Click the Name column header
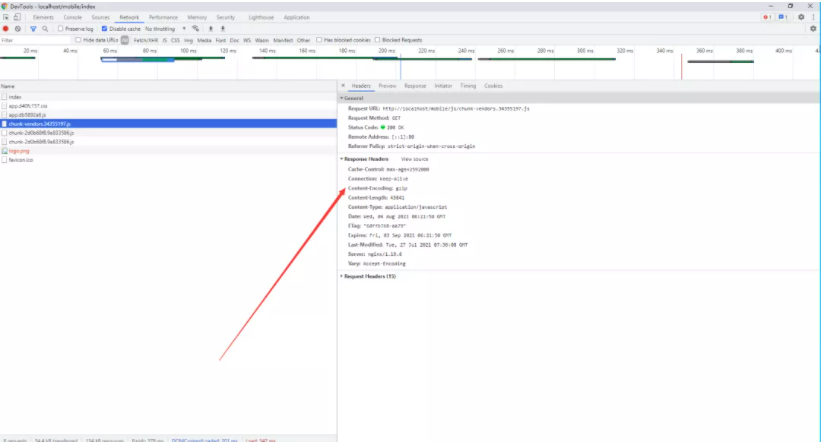The height and width of the screenshot is (448, 823). [168, 86]
